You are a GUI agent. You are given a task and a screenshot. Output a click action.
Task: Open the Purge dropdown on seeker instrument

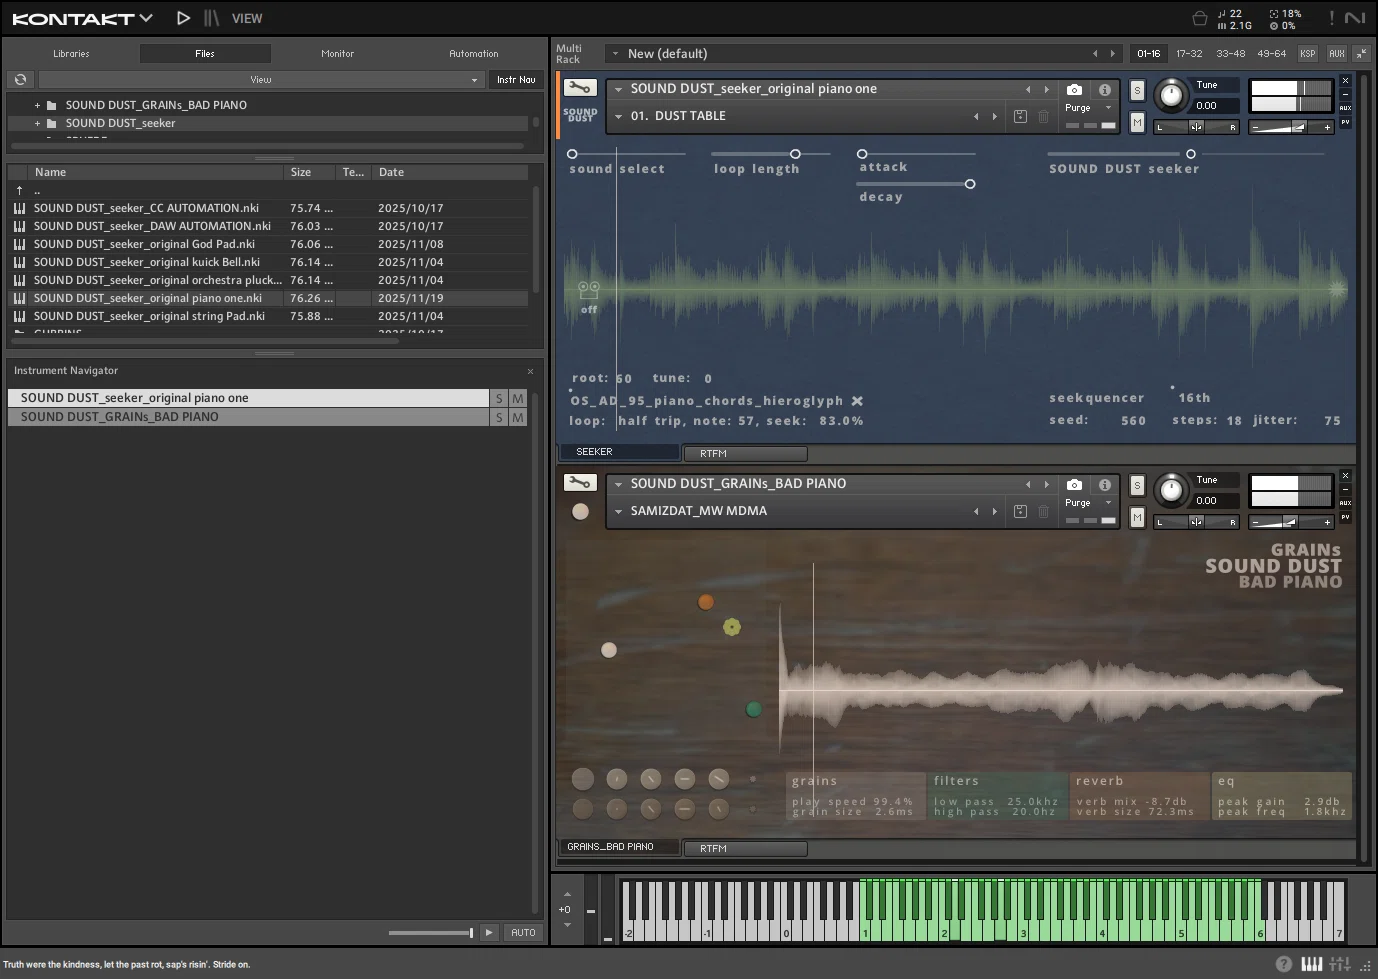point(1089,108)
